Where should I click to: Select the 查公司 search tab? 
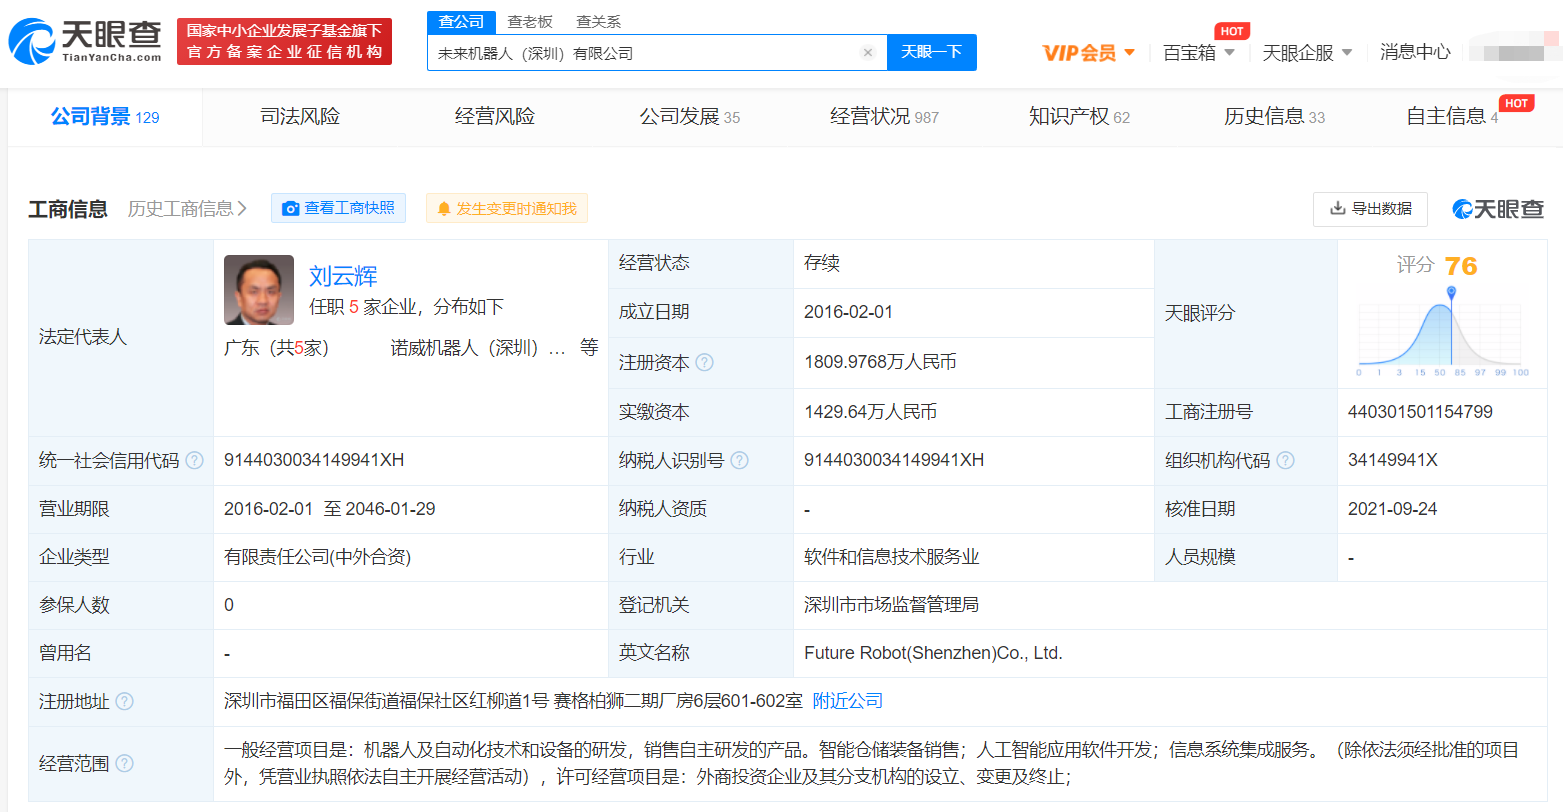461,22
